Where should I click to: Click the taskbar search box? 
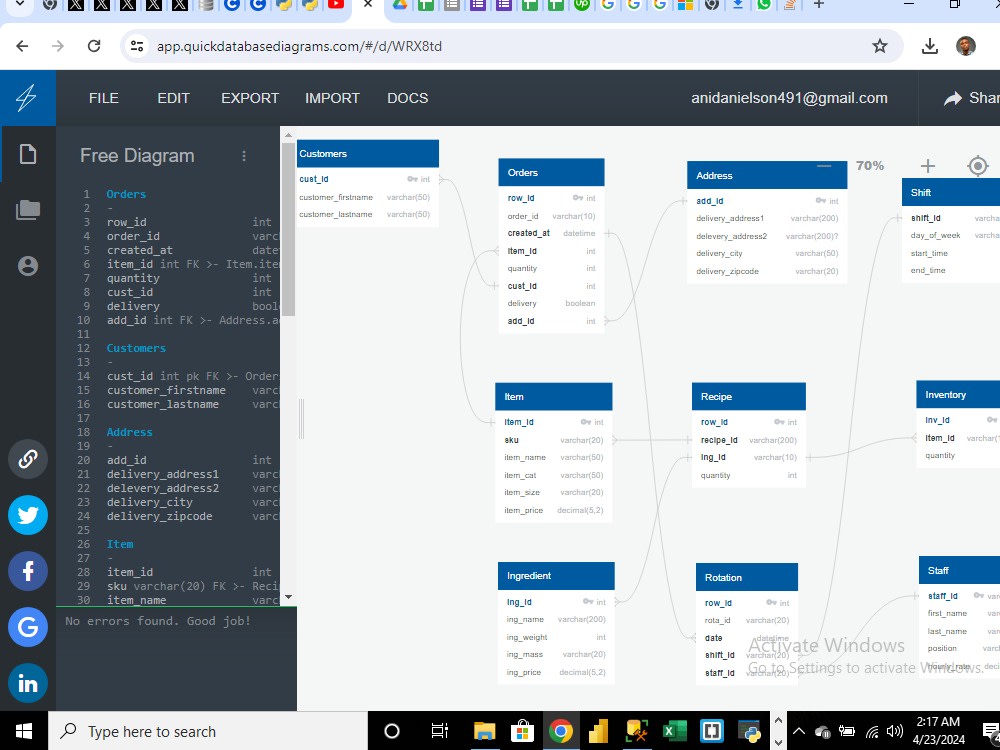208,731
